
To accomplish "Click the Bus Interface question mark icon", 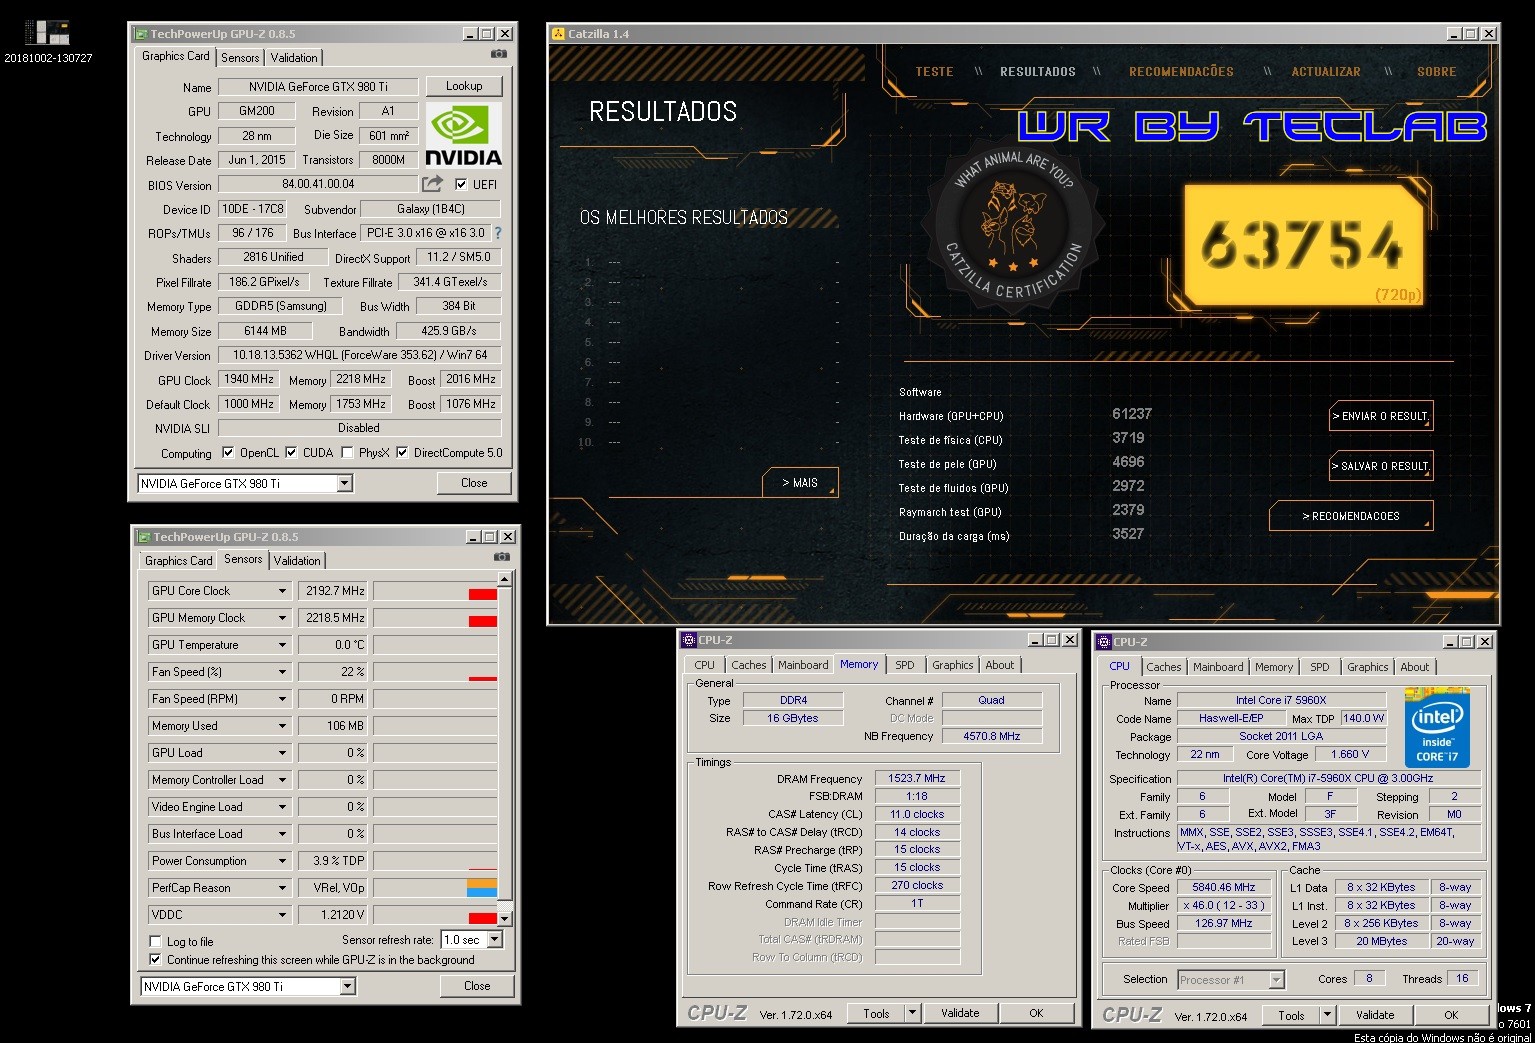I will pyautogui.click(x=498, y=233).
